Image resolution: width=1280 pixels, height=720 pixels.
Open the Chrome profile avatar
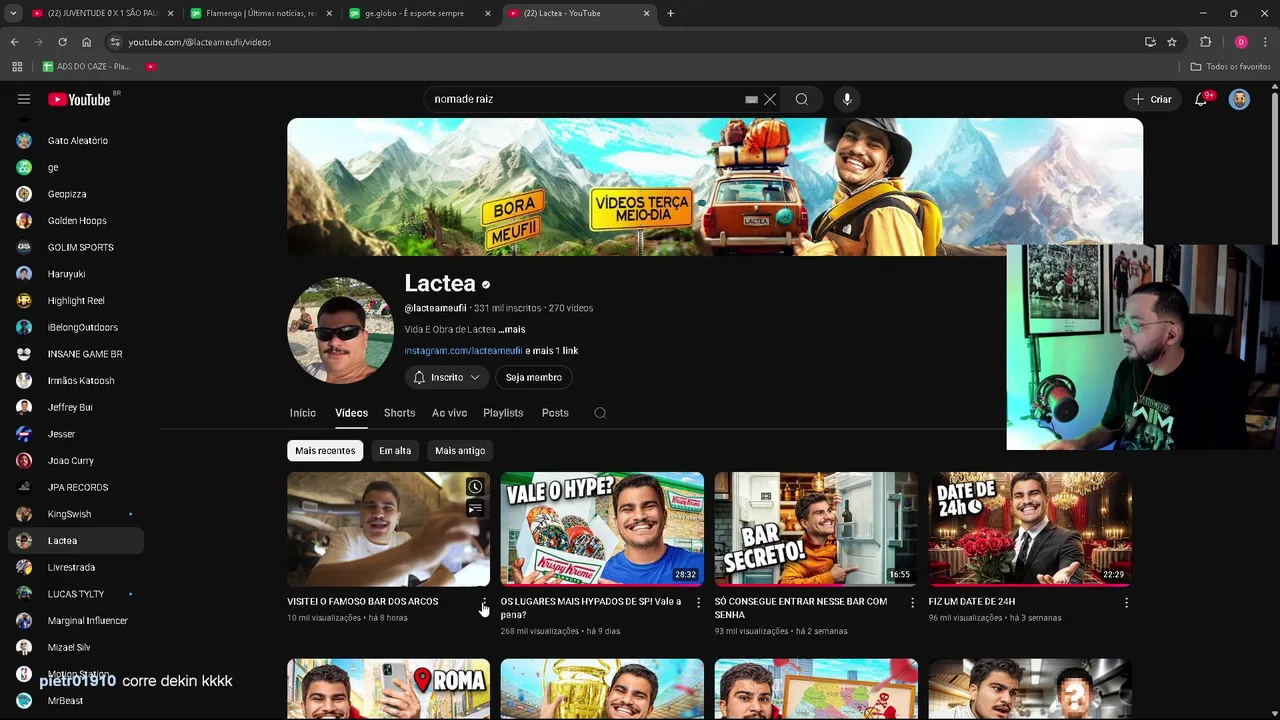click(1241, 42)
